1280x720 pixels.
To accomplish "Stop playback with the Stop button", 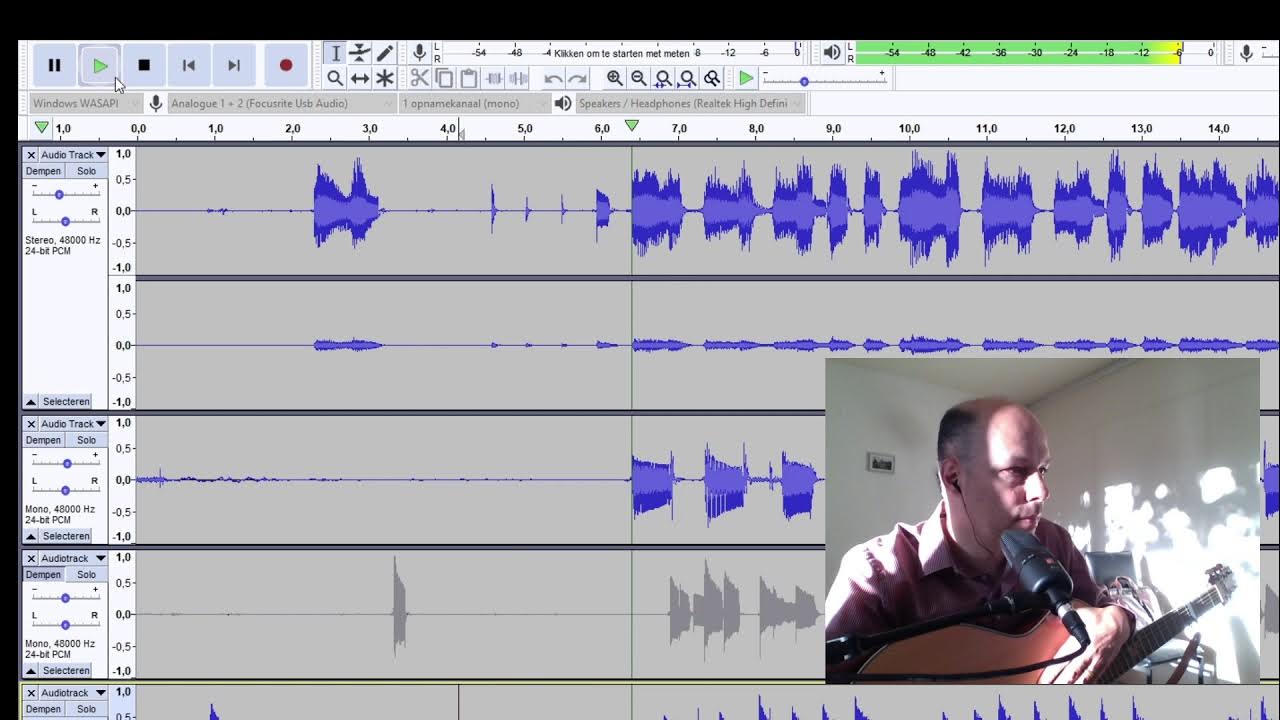I will click(x=144, y=65).
